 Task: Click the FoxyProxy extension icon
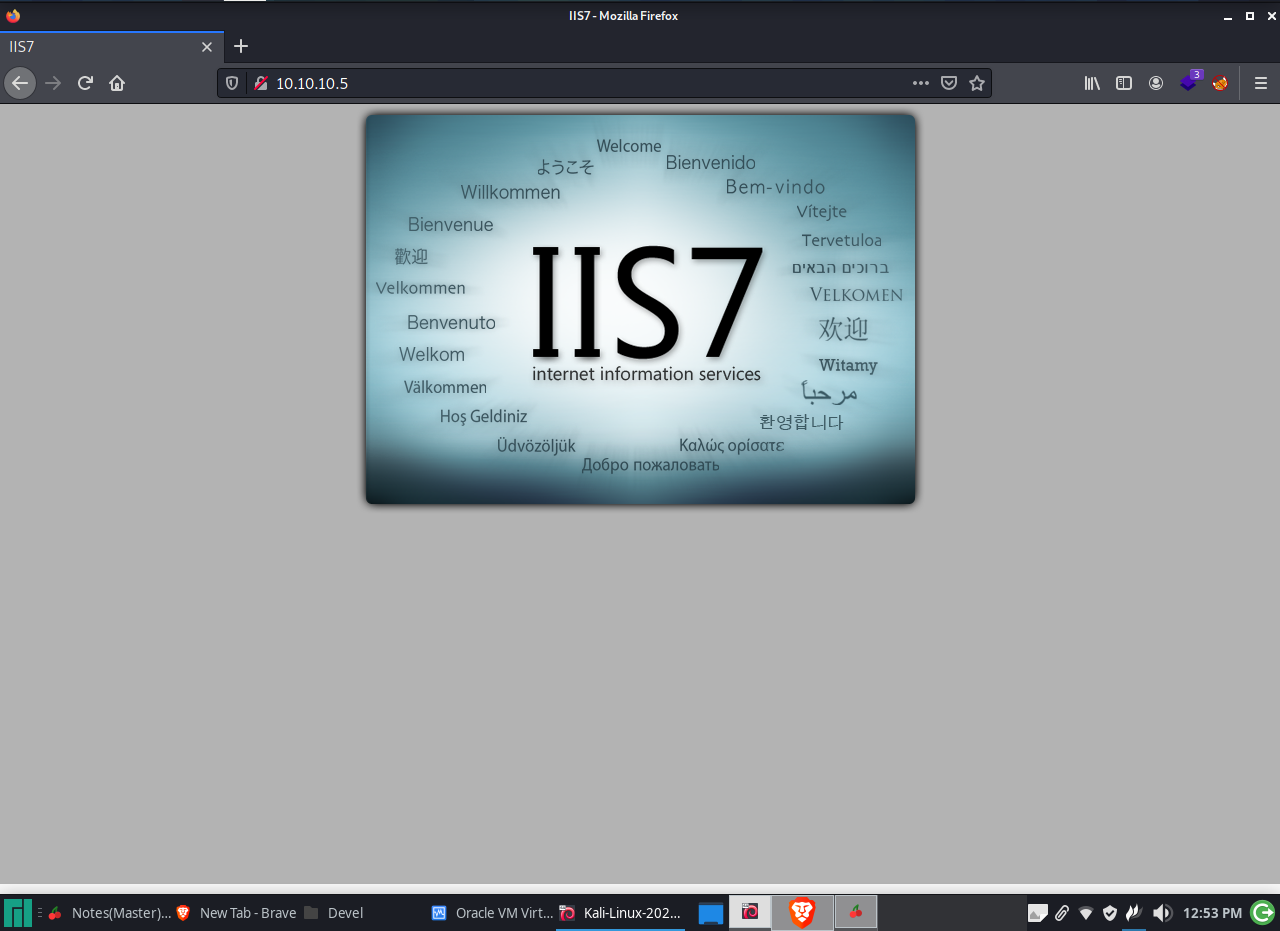1220,83
